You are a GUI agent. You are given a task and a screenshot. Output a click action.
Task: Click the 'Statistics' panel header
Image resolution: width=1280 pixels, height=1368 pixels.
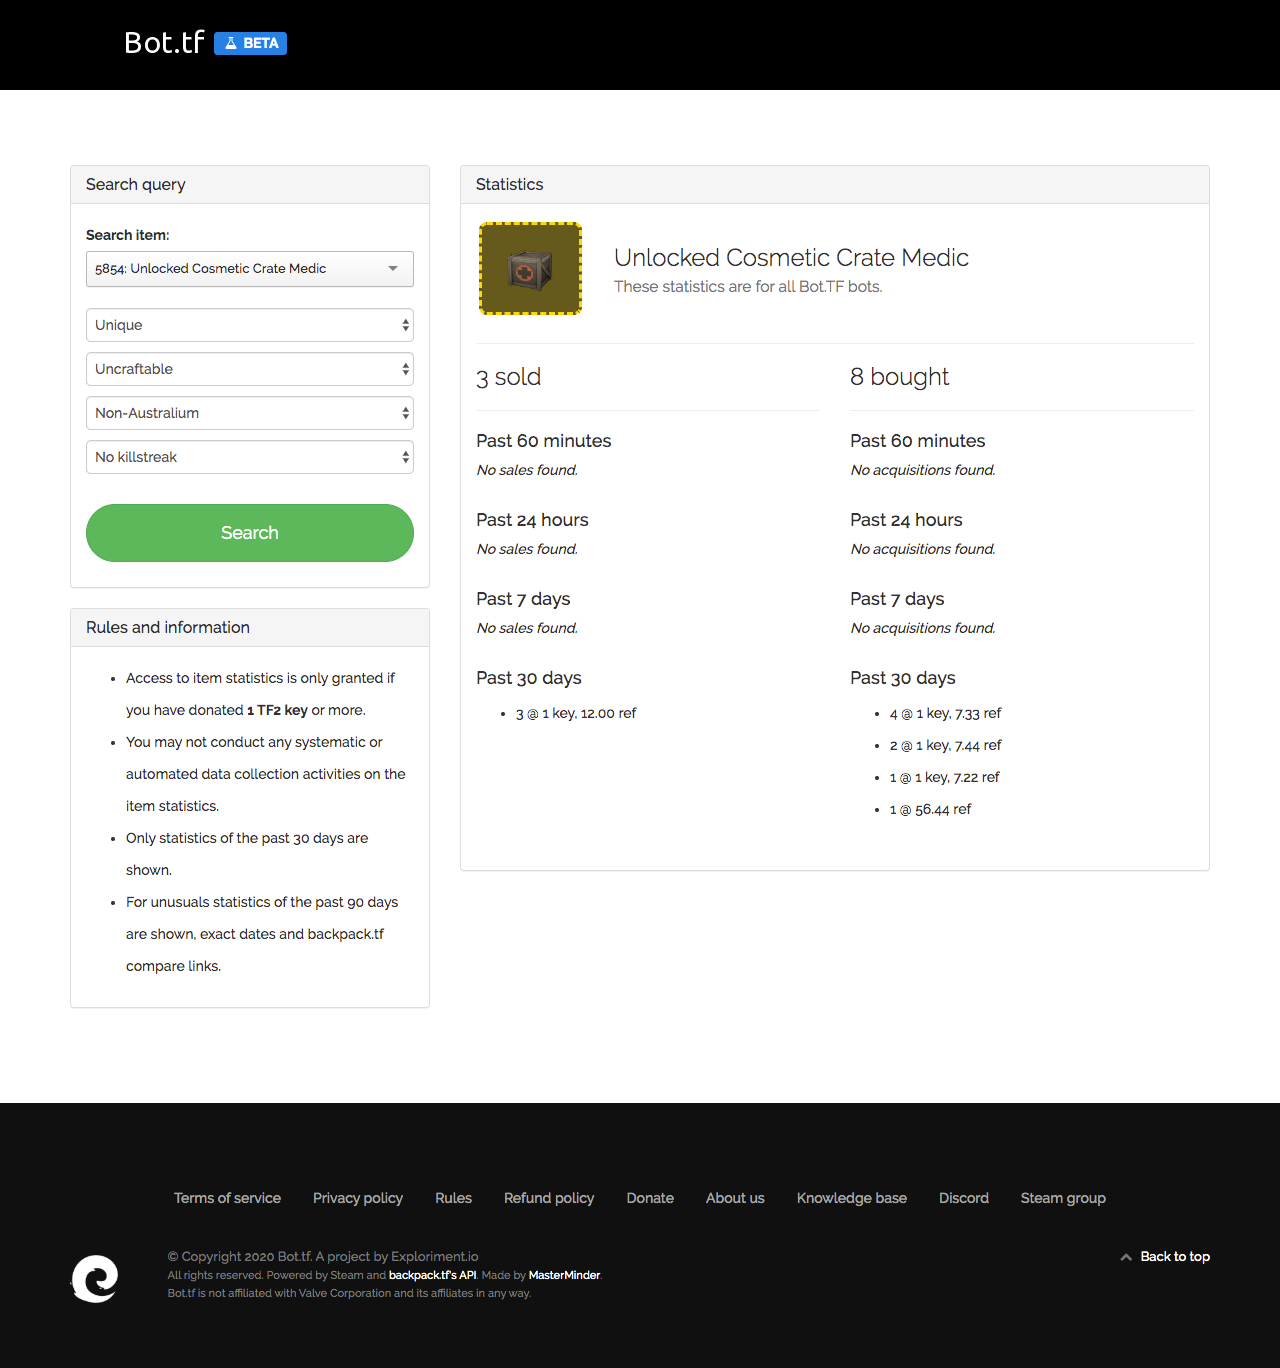(835, 185)
